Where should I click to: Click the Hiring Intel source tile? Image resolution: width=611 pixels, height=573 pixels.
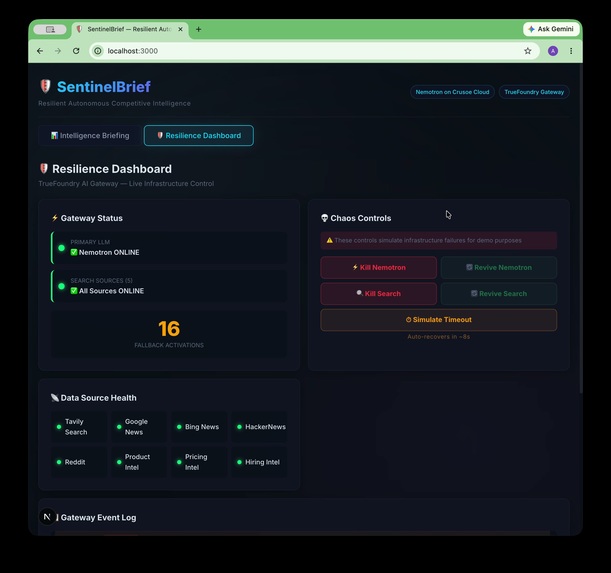(x=260, y=462)
